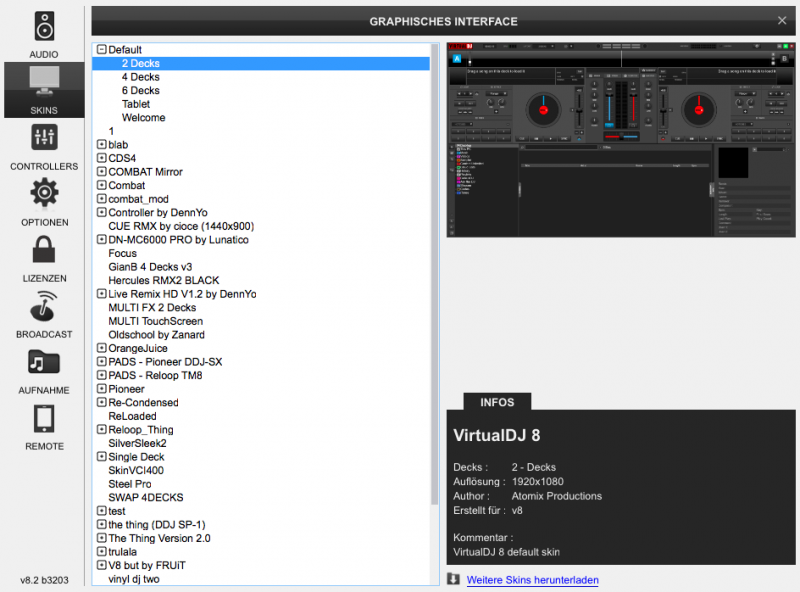Expand the trulala skin group
Viewport: 800px width, 592px height.
[x=102, y=551]
